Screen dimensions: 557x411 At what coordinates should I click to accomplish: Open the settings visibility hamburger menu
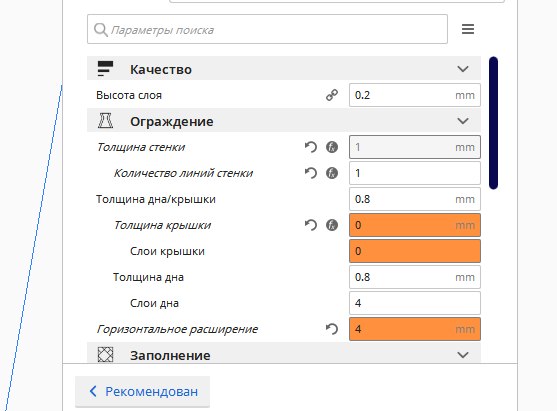click(x=468, y=29)
